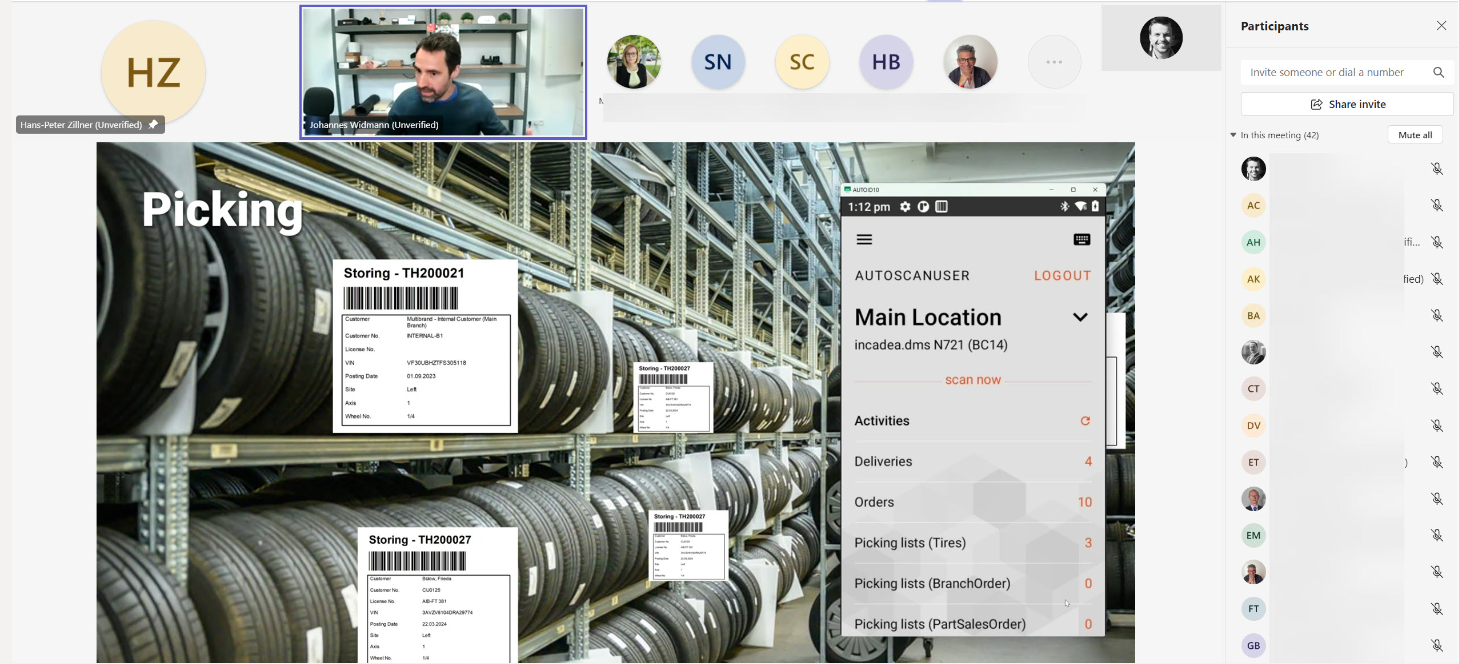Click the Mute all button
Screen dimensions: 1459x664
[1415, 135]
